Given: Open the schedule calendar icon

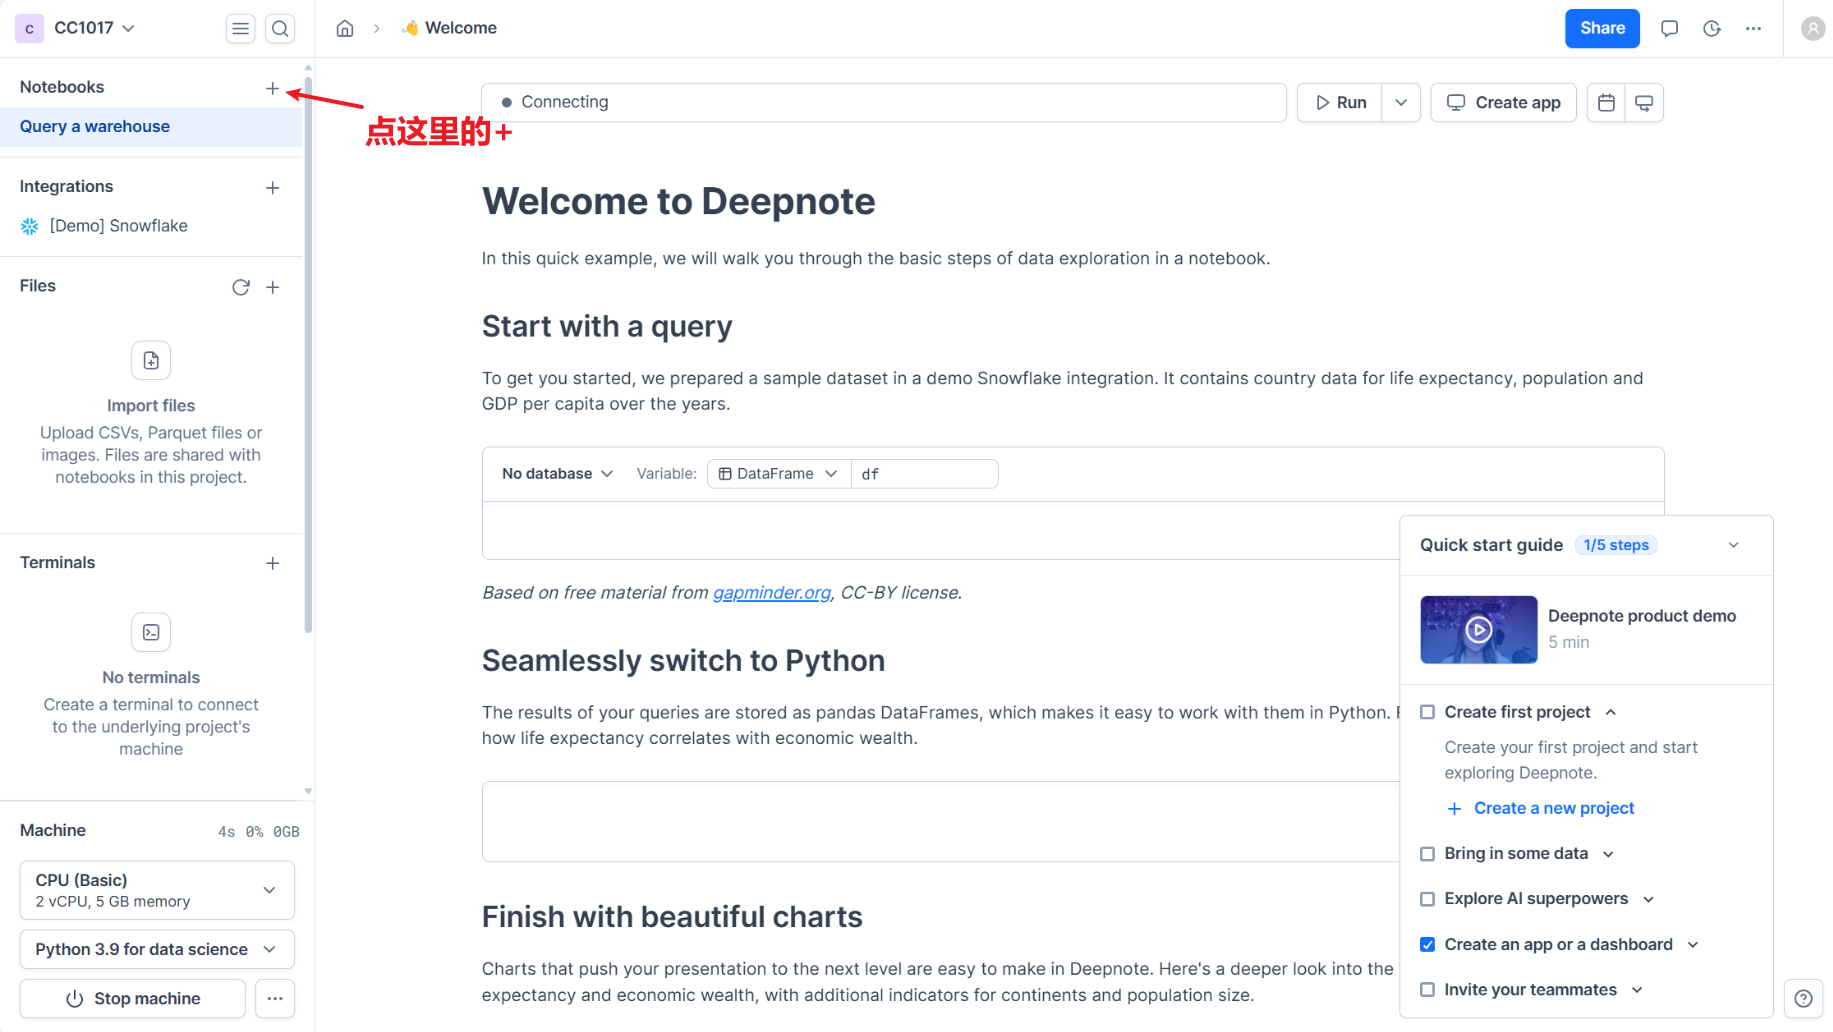Looking at the screenshot, I should coord(1607,103).
